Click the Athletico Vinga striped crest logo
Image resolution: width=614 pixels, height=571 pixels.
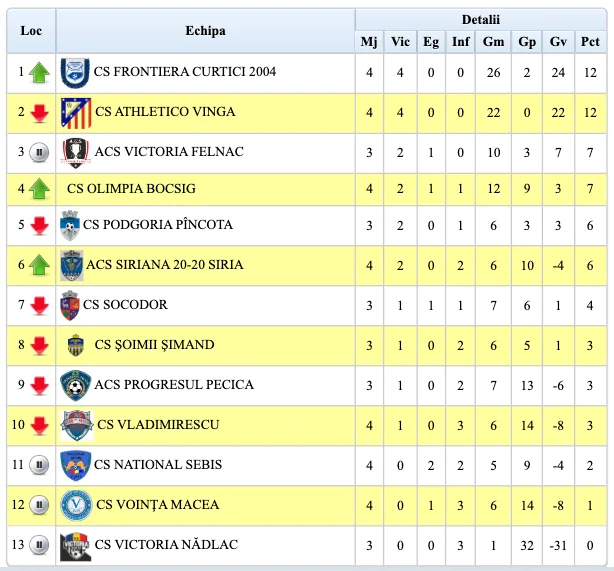[76, 113]
